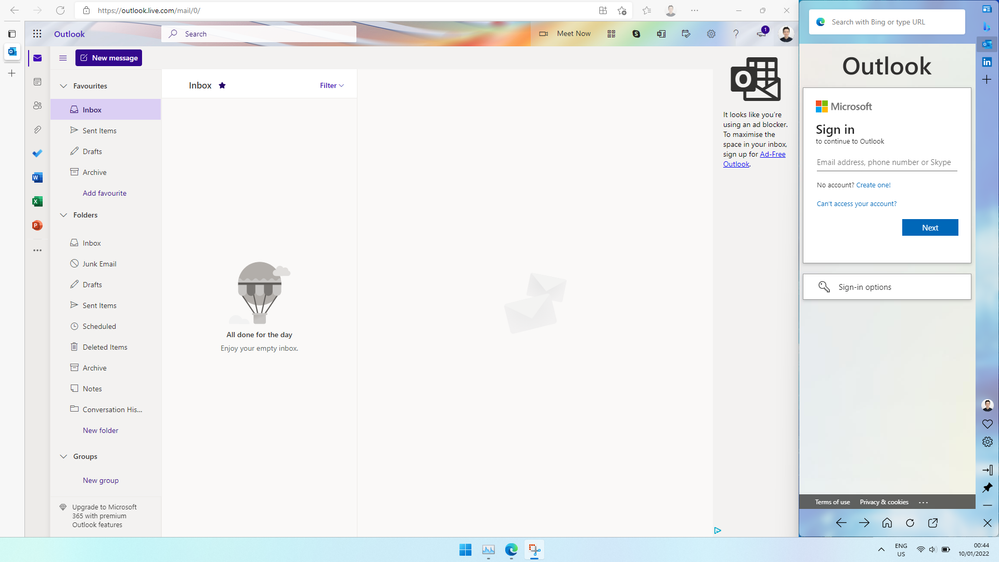The height and width of the screenshot is (562, 999).
Task: Select Inbox under Favourites
Action: coord(106,110)
